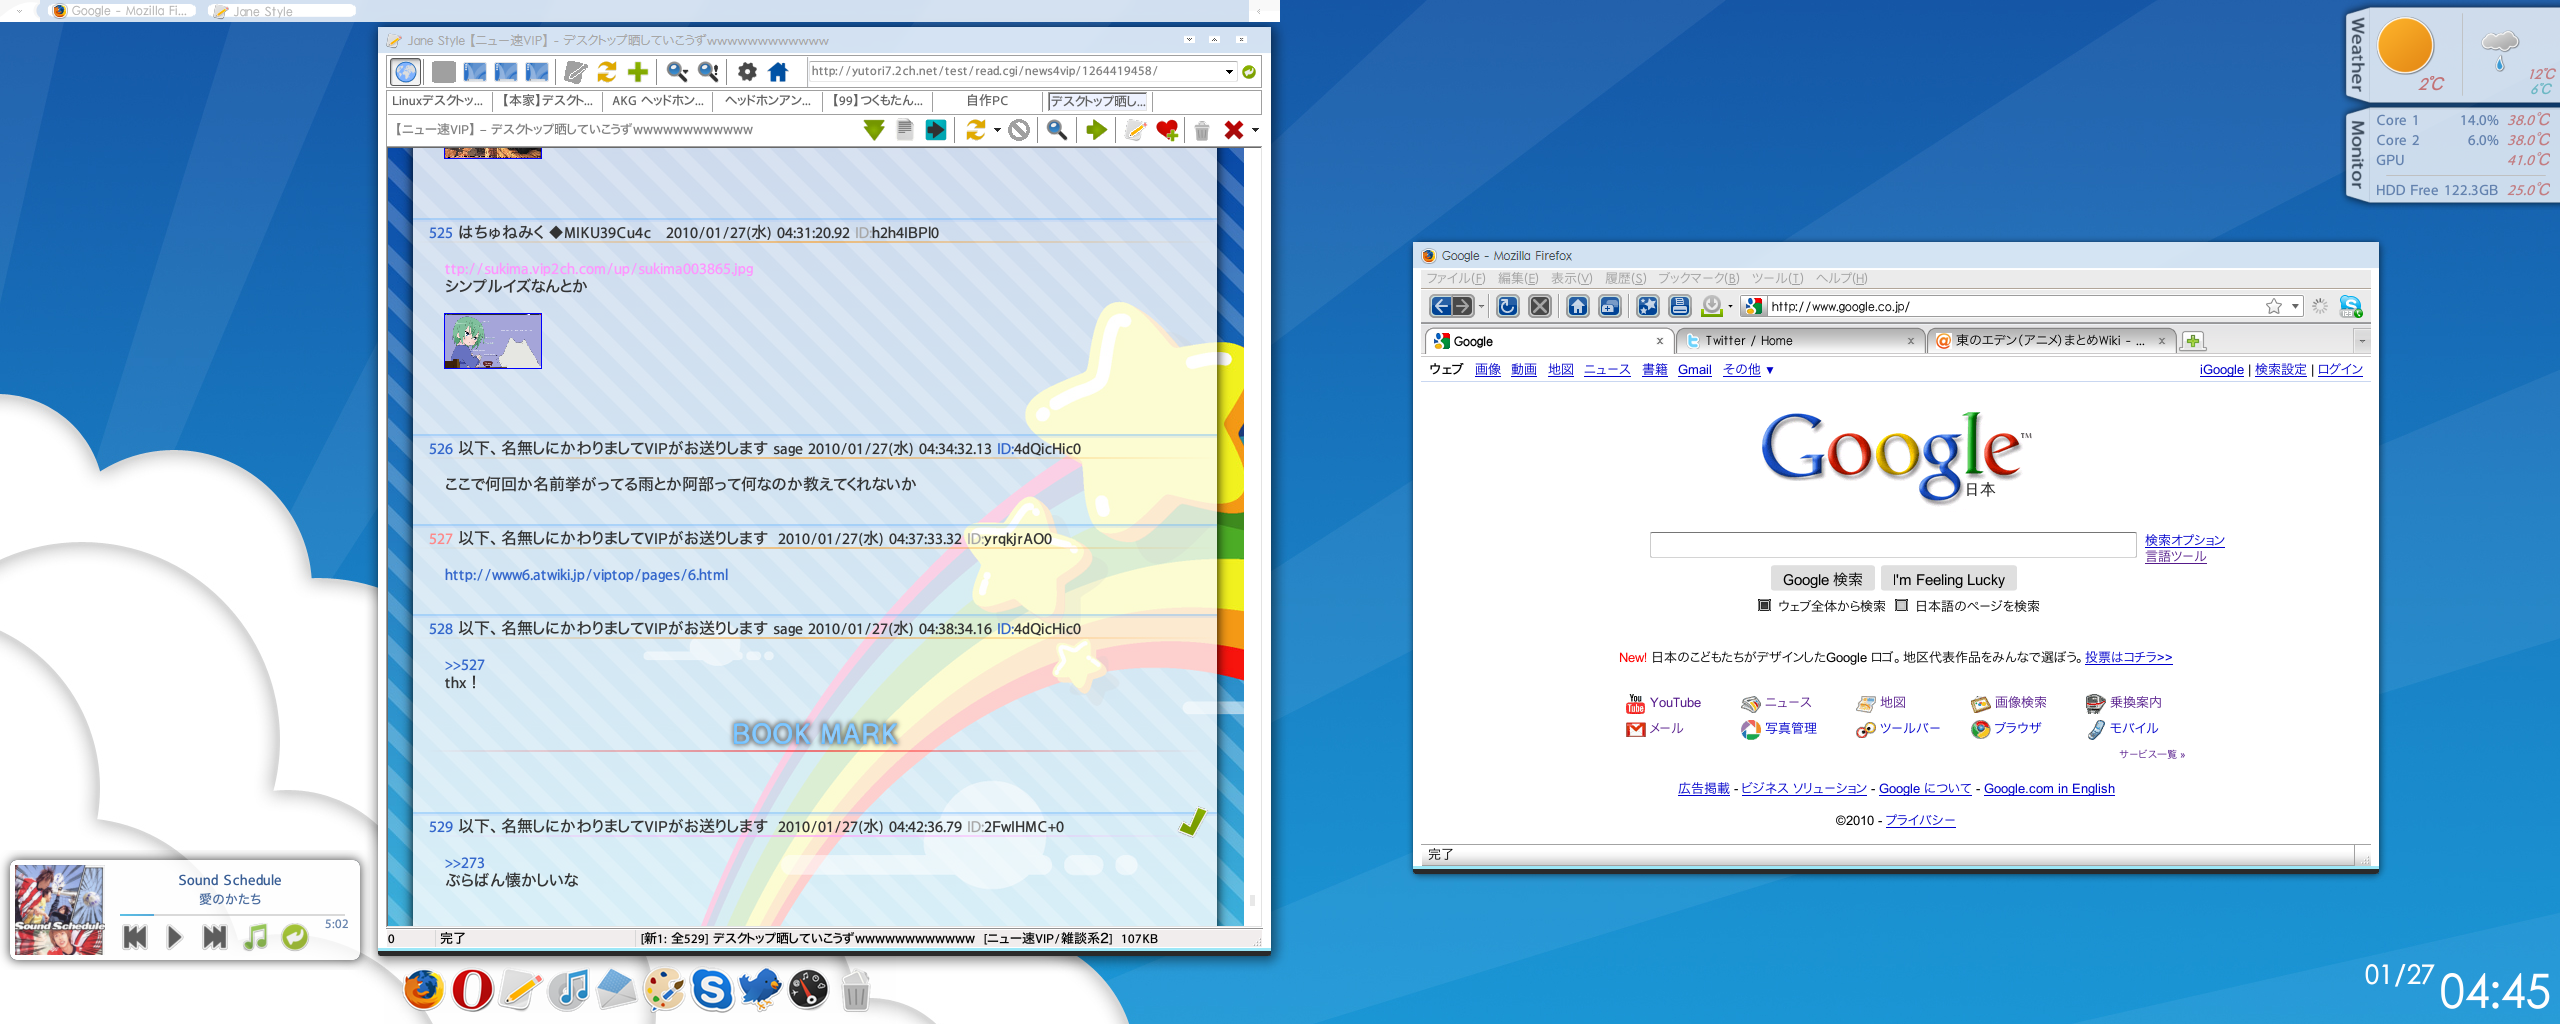2560x1024 pixels.
Task: Add thread to favorites with red heart icon
Action: tap(1167, 130)
